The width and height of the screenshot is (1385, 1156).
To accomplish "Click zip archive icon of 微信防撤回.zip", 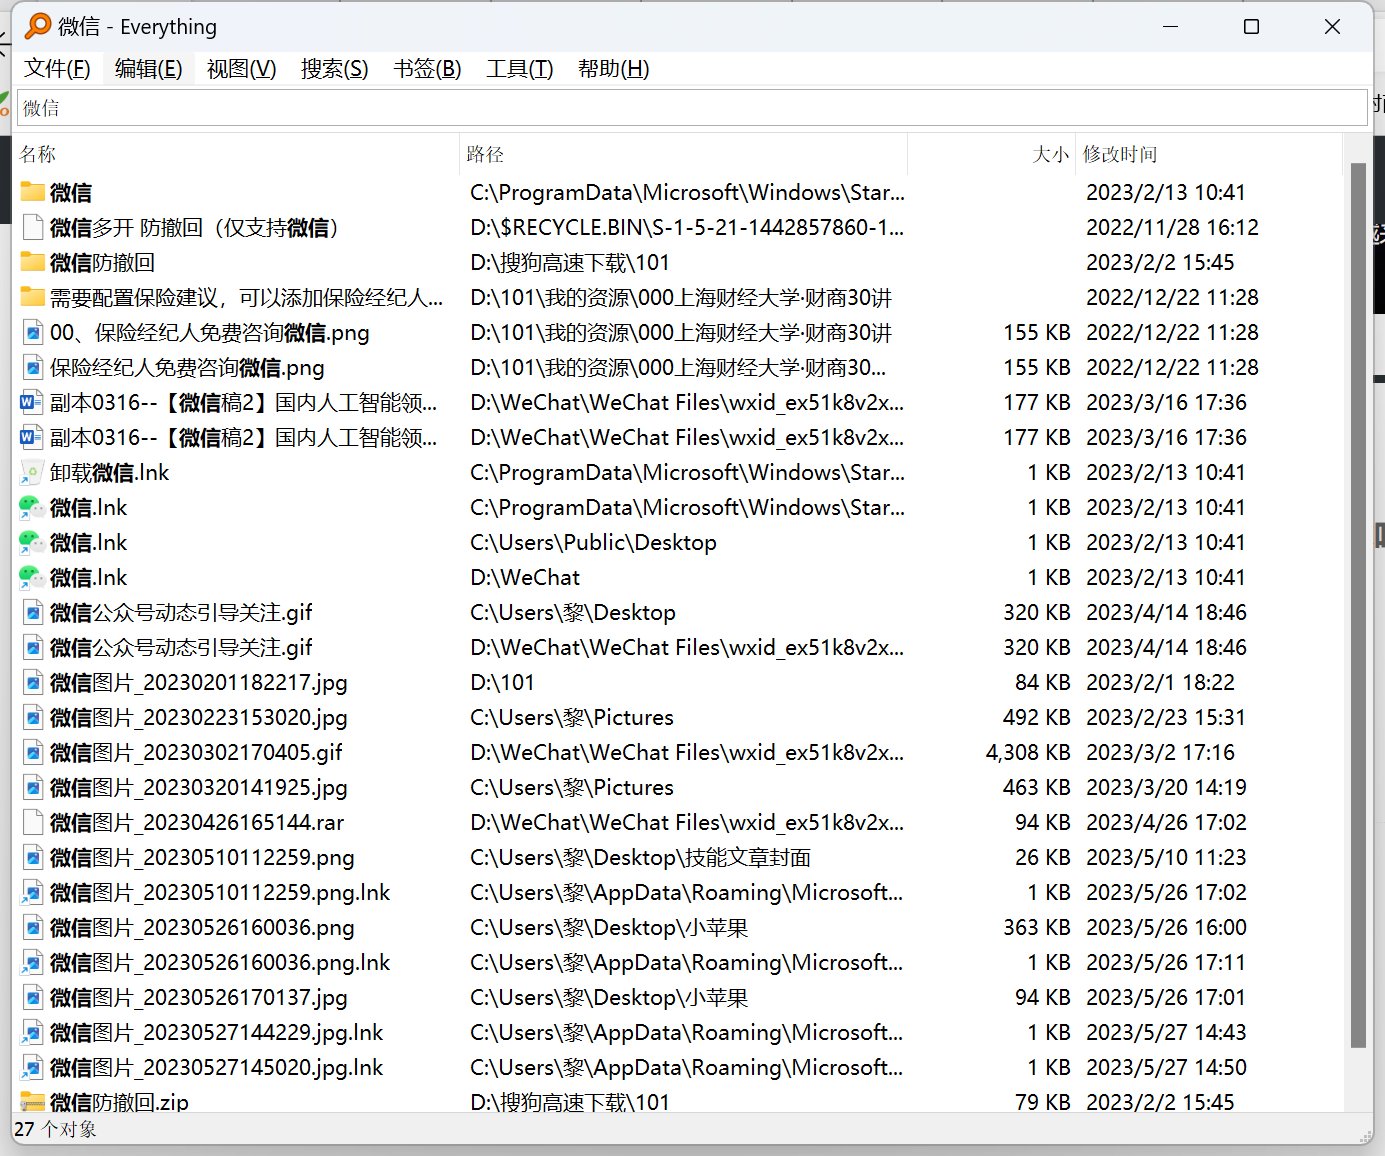I will click(x=33, y=1102).
